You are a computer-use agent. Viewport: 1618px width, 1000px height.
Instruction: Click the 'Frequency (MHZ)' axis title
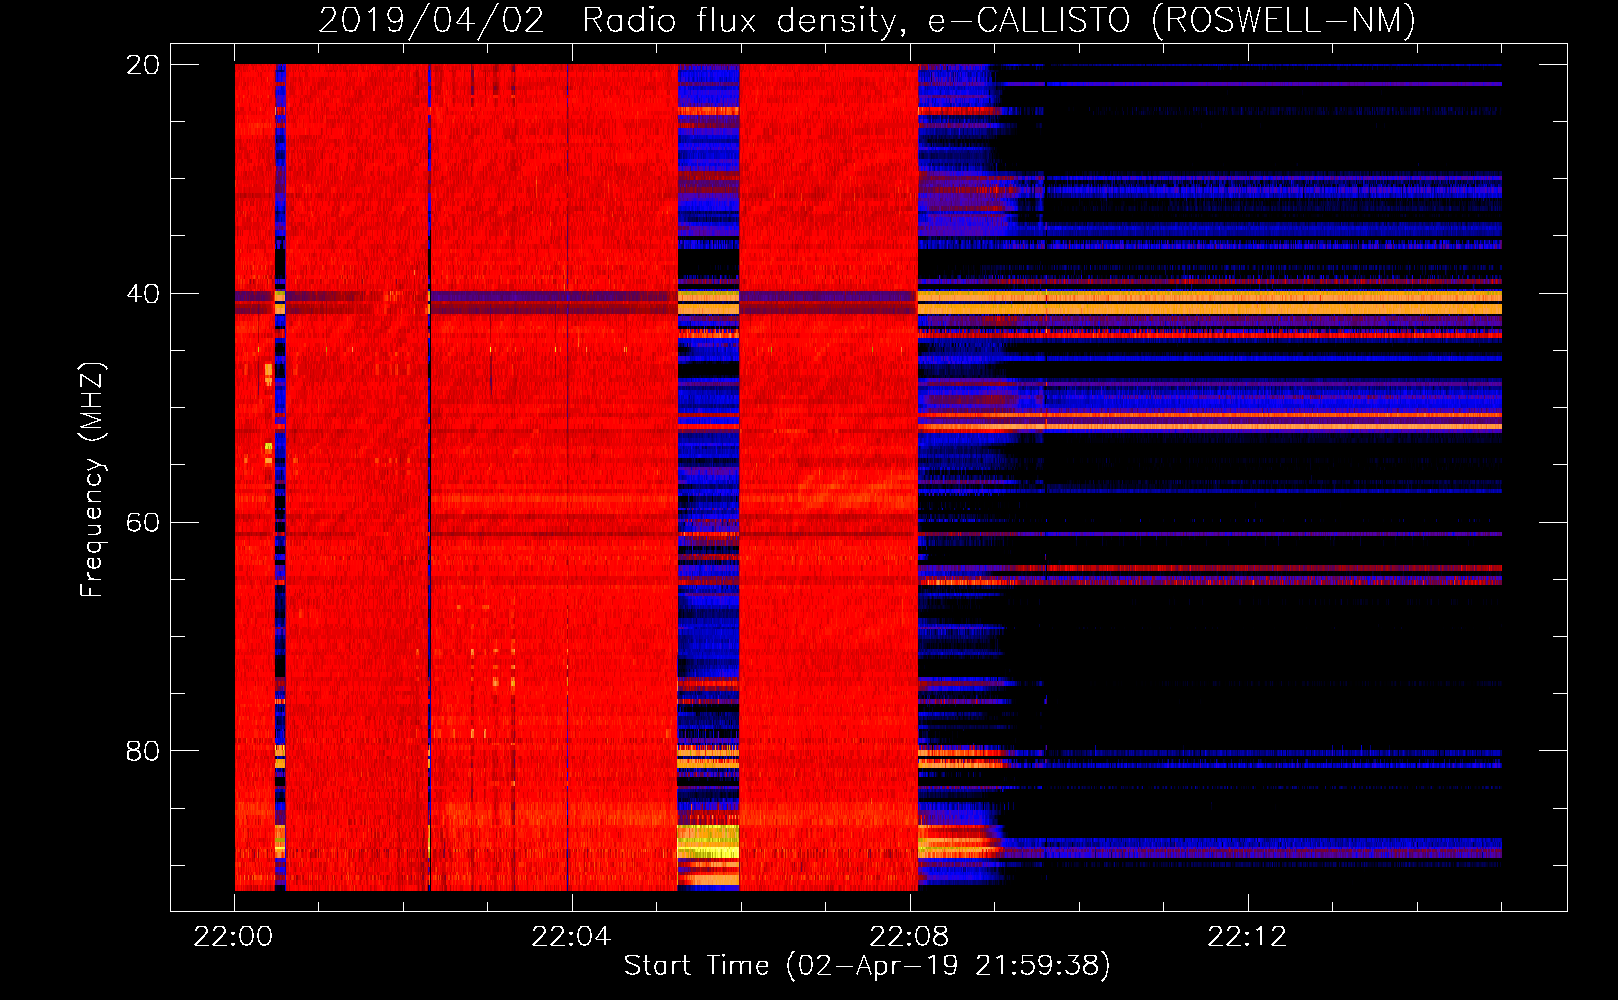tap(92, 480)
